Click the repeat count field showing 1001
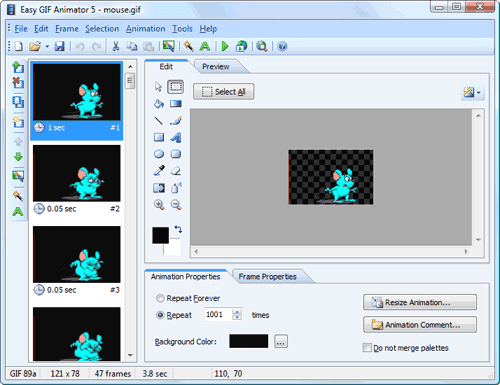This screenshot has height=385, width=500. point(218,315)
